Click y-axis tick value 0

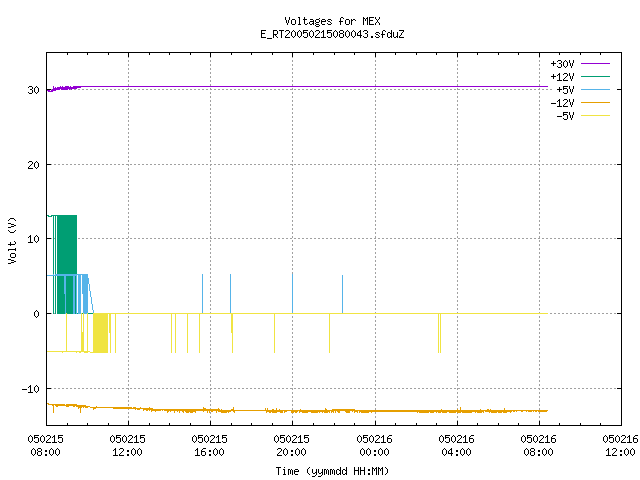coord(37,314)
